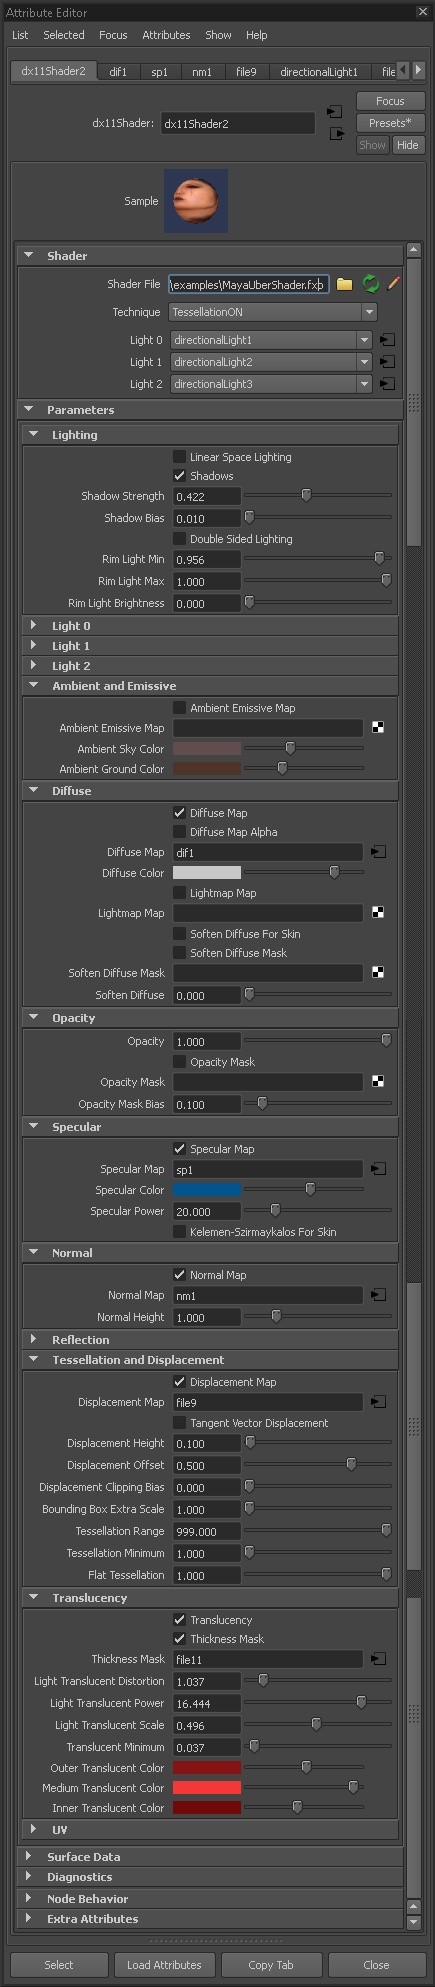The image size is (435, 1987).
Task: Click the green reload shader icon
Action: click(x=371, y=284)
